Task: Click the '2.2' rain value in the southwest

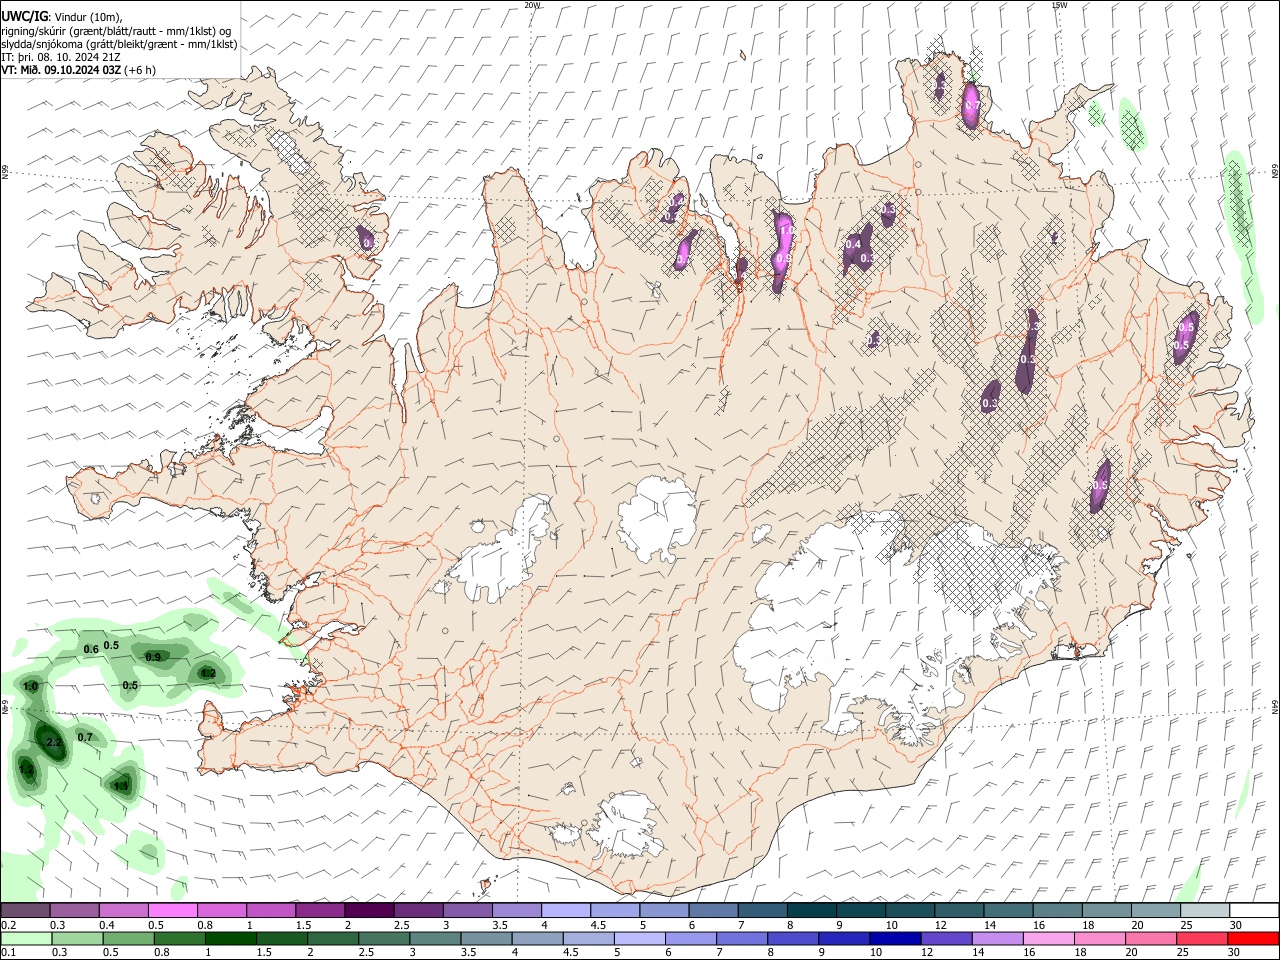Action: [x=54, y=743]
